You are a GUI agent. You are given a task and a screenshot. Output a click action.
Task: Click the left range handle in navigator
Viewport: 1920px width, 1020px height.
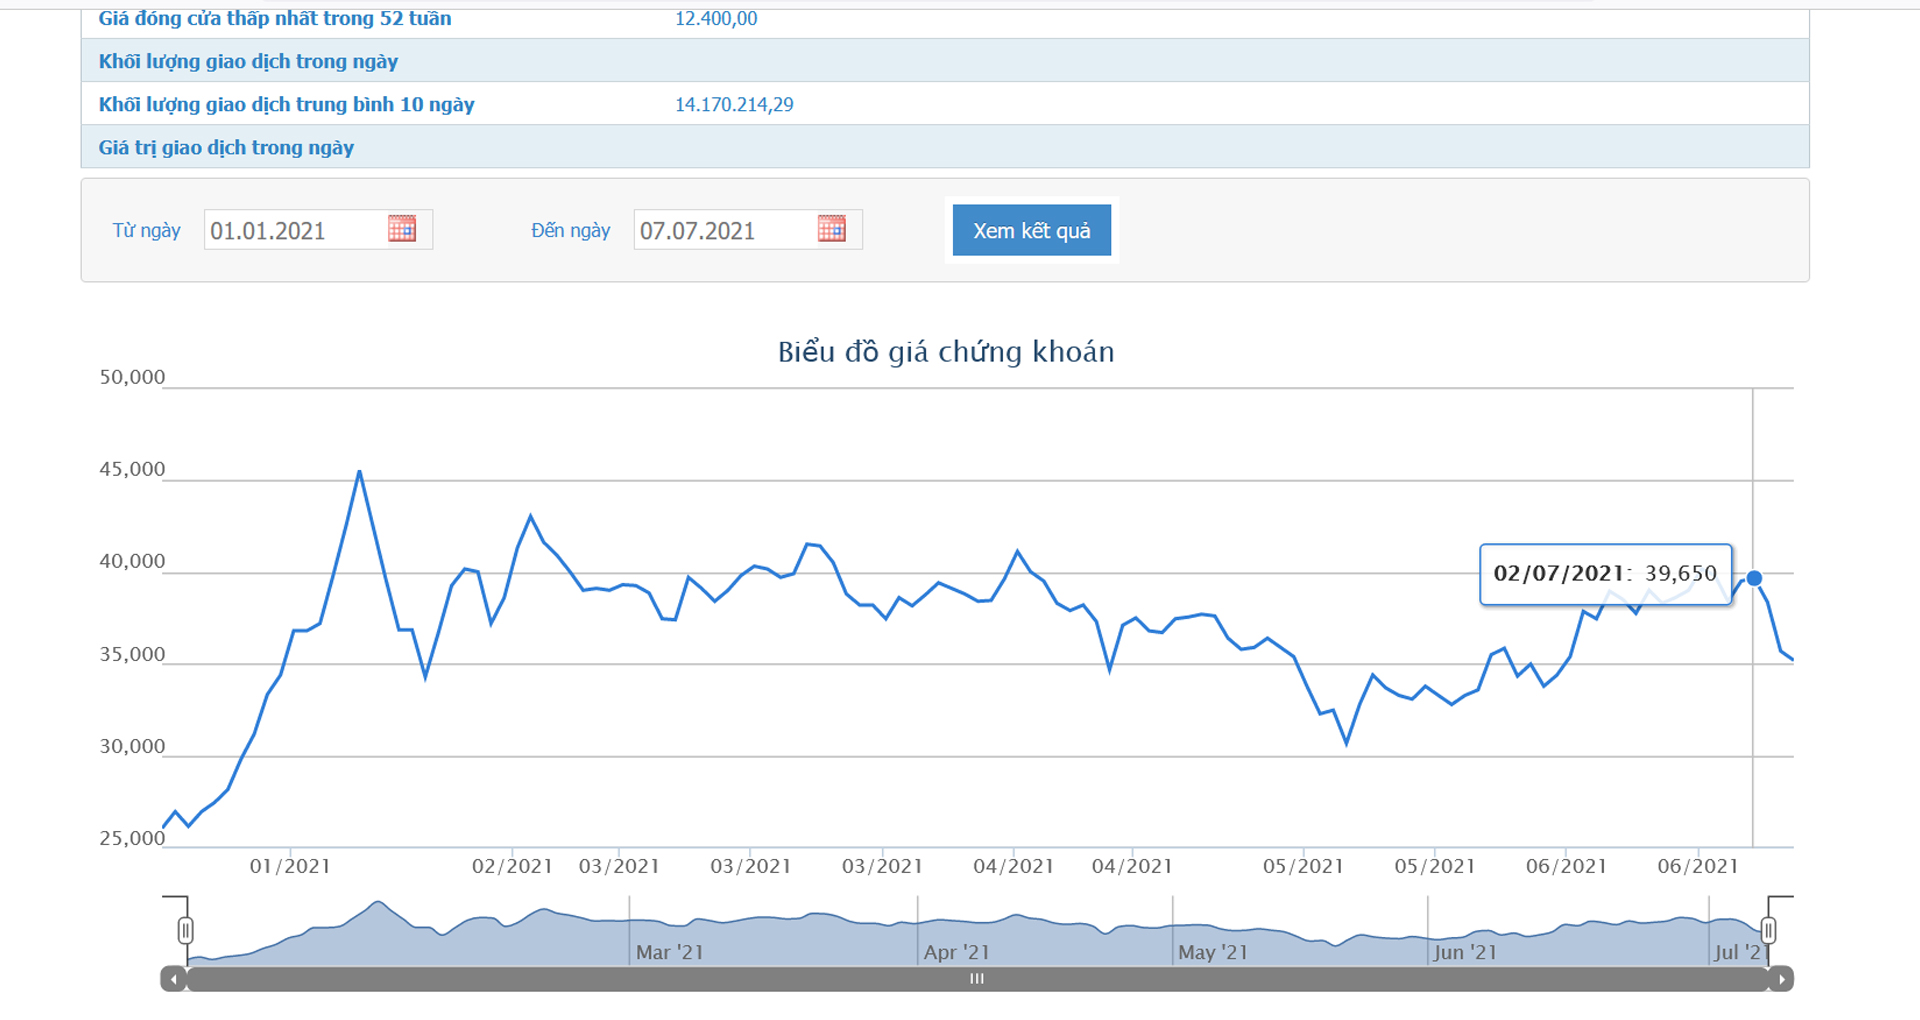(185, 931)
